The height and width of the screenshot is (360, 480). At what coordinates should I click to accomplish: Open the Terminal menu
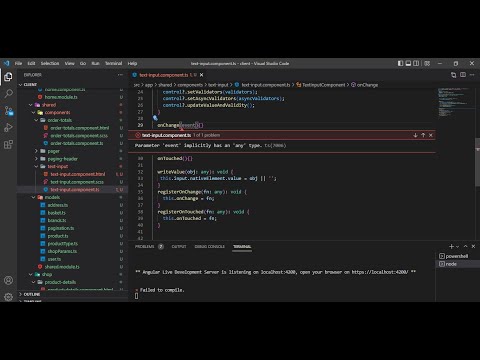[x=114, y=63]
